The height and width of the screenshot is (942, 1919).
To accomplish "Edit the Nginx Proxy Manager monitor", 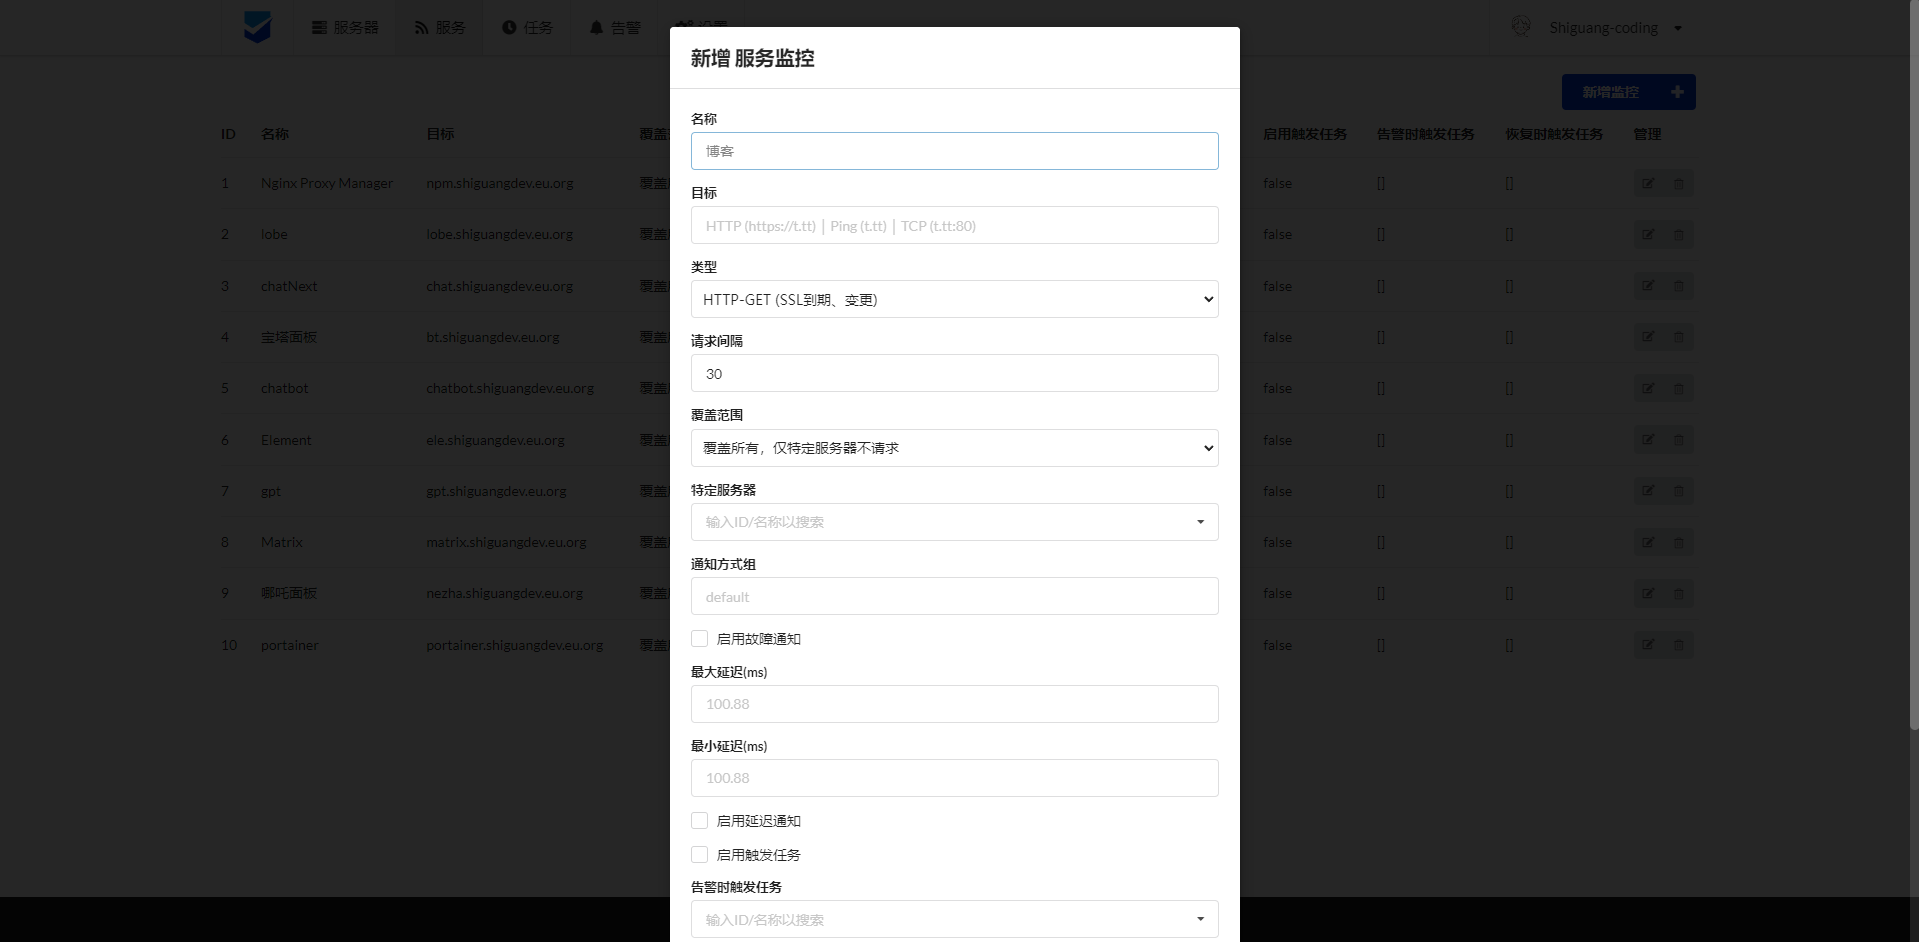I will pyautogui.click(x=1648, y=184).
